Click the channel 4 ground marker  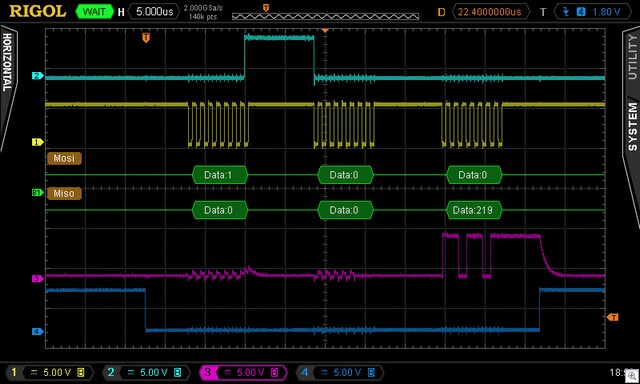38,331
